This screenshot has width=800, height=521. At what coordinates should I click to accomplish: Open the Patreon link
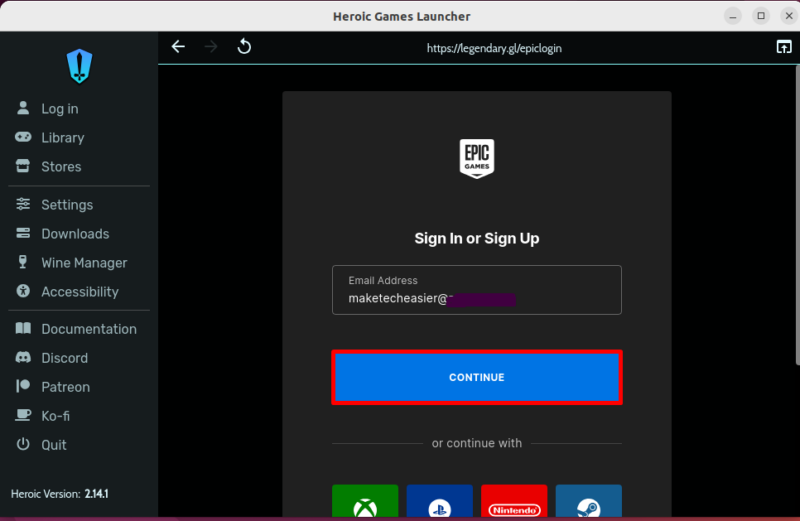[65, 387]
